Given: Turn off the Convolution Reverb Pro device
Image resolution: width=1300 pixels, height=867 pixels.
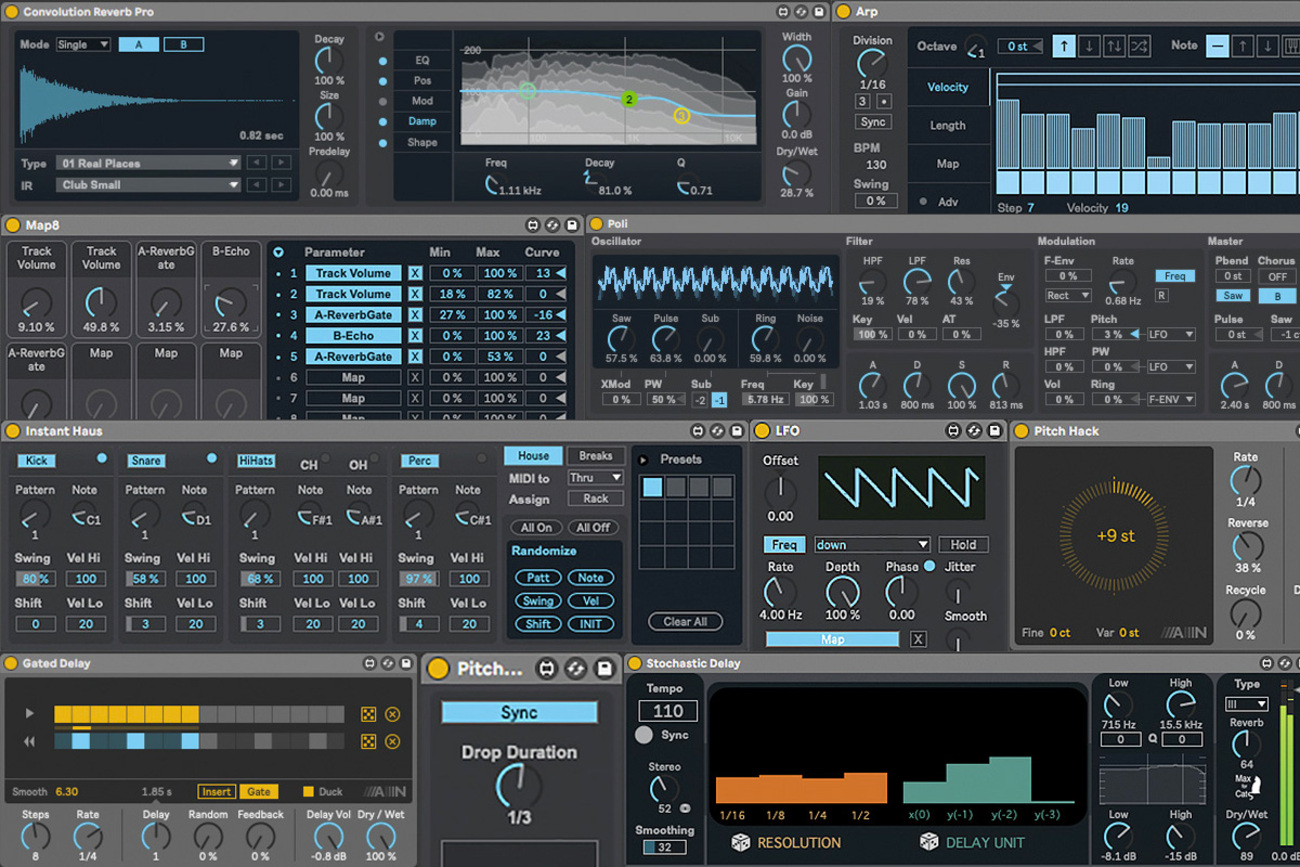Looking at the screenshot, I should tap(11, 12).
